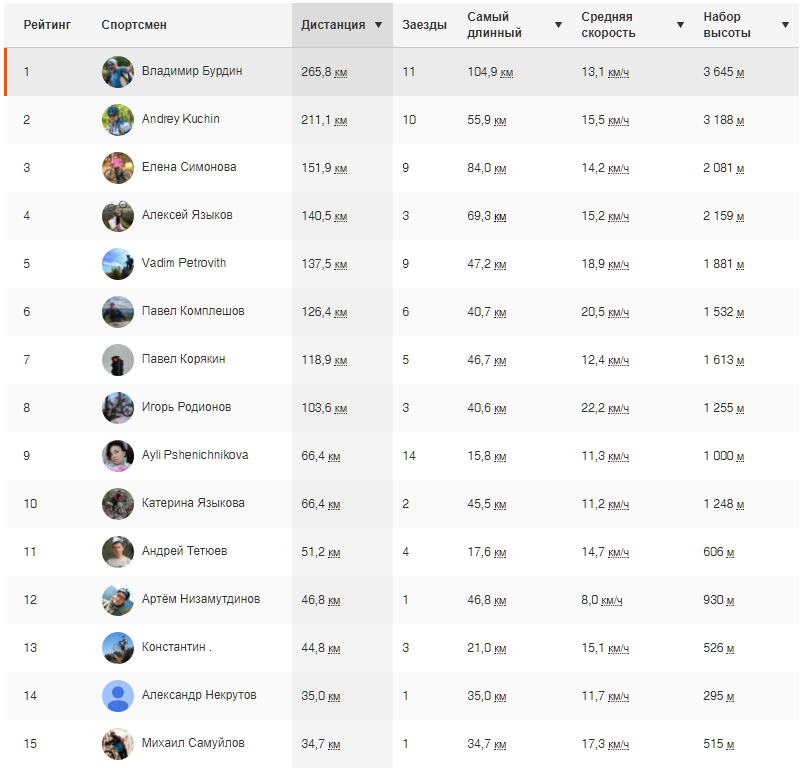The width and height of the screenshot is (806, 768).
Task: Click the 1 000 м elevation value
Action: pyautogui.click(x=724, y=455)
